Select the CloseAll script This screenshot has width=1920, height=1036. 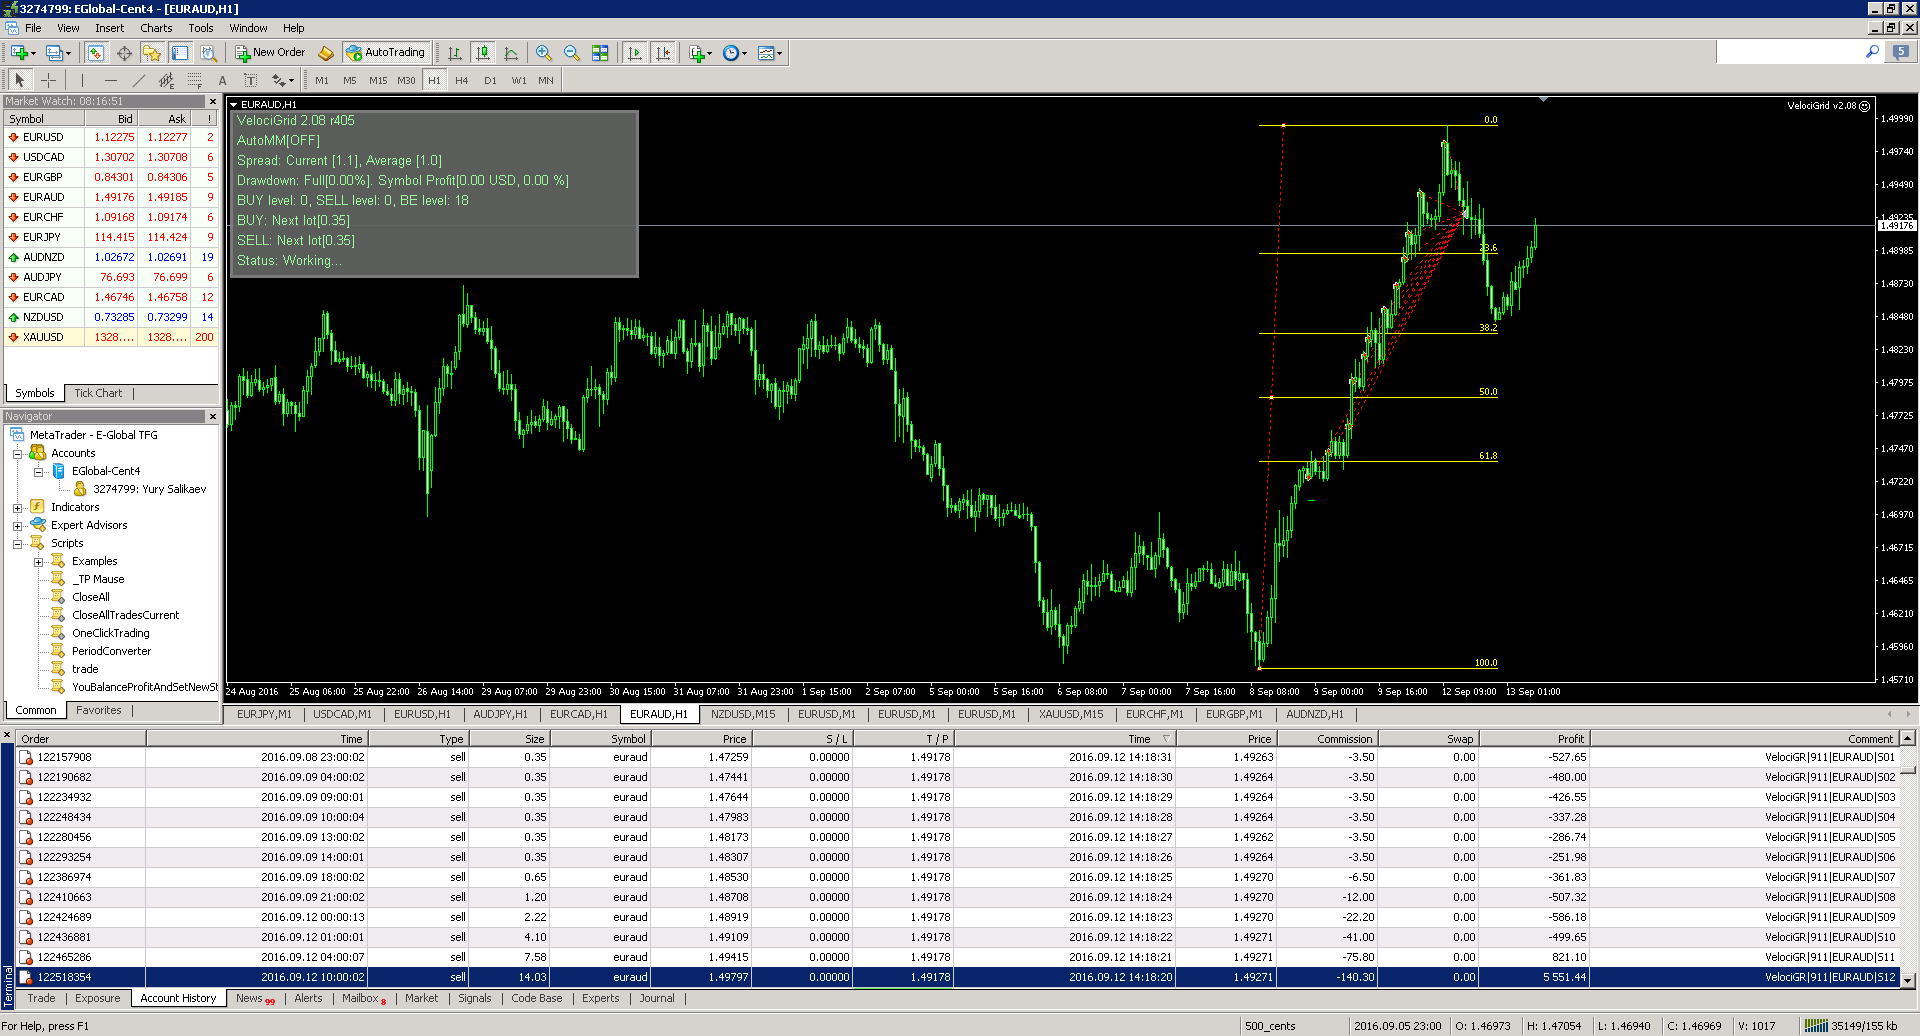pos(90,597)
